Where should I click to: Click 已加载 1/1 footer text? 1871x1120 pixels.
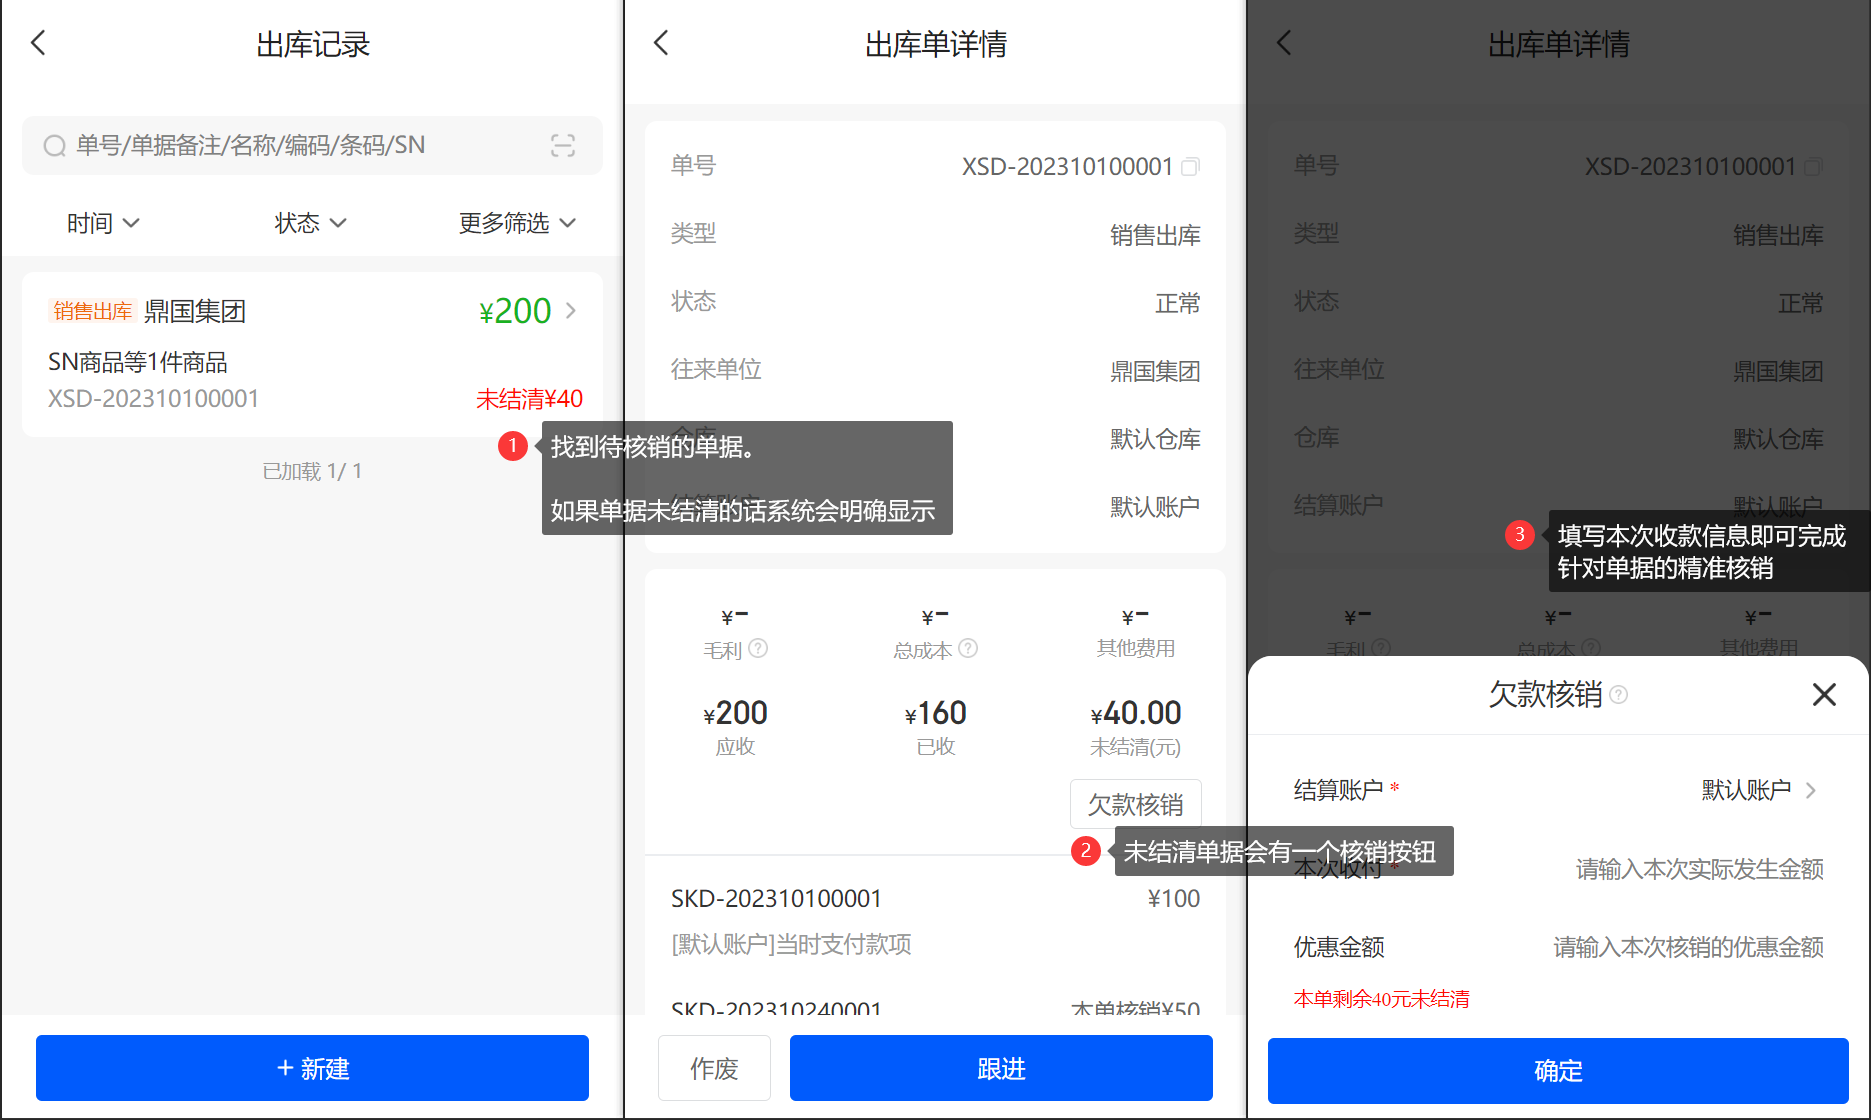(312, 471)
